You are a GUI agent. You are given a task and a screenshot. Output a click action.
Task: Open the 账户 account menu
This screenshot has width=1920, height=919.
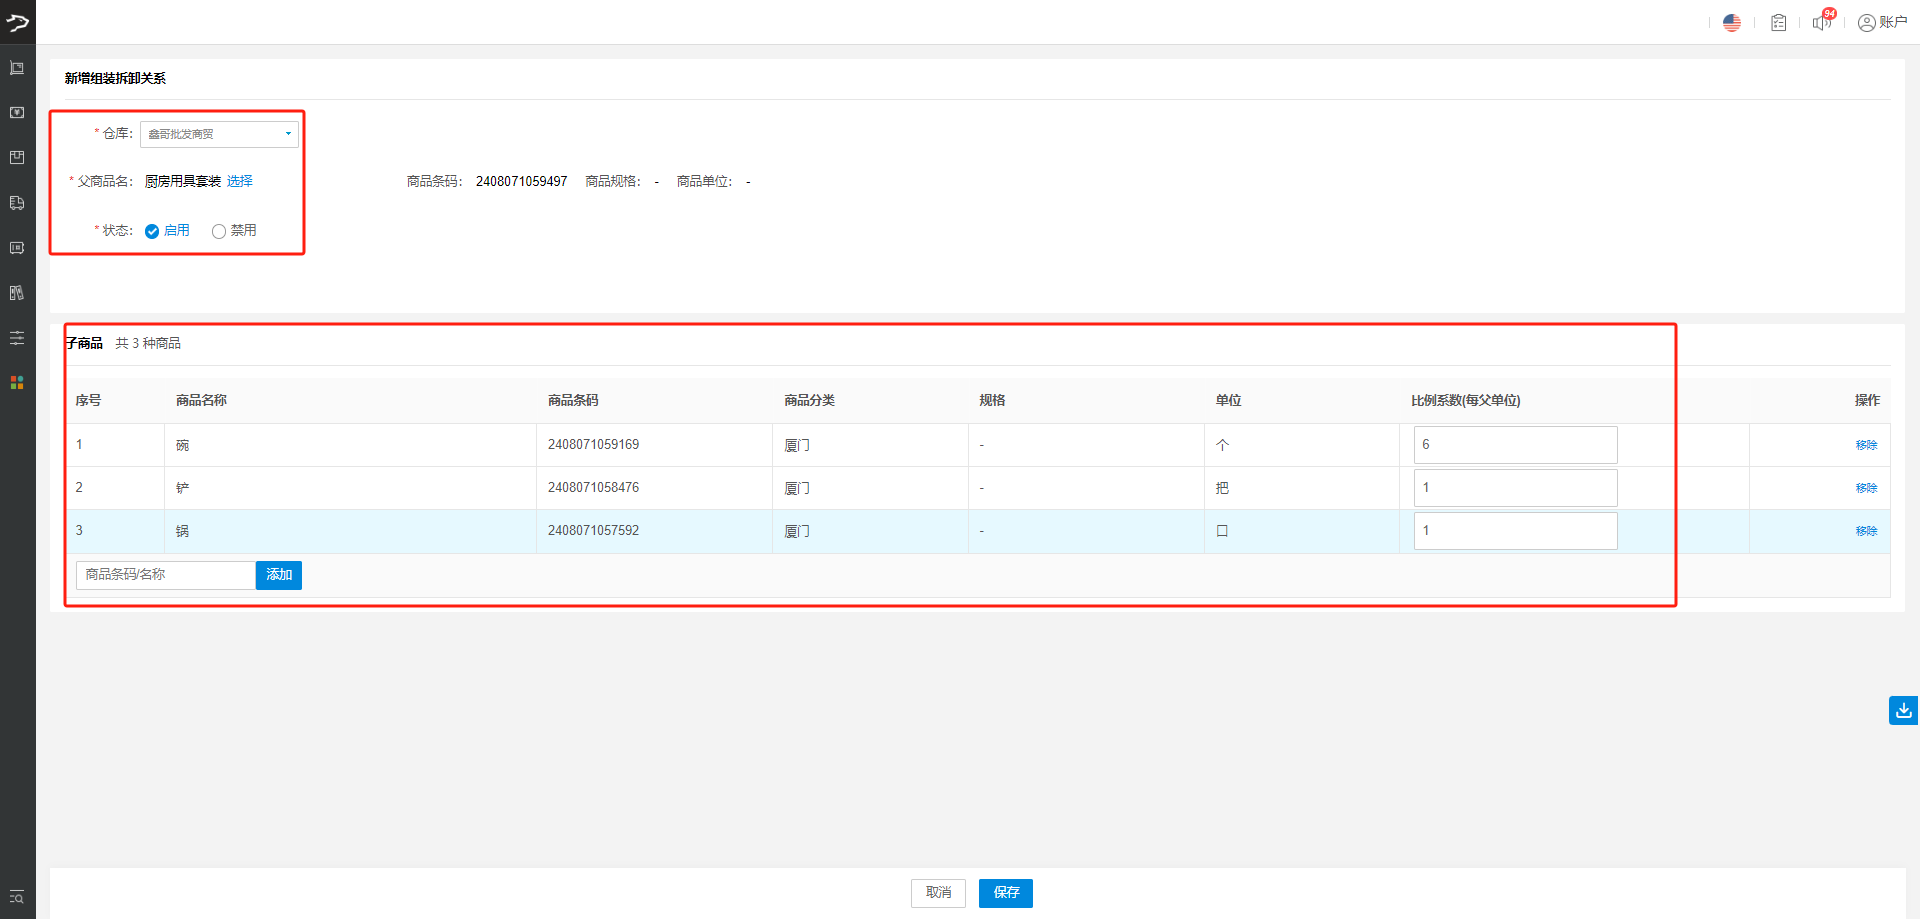coord(1882,23)
